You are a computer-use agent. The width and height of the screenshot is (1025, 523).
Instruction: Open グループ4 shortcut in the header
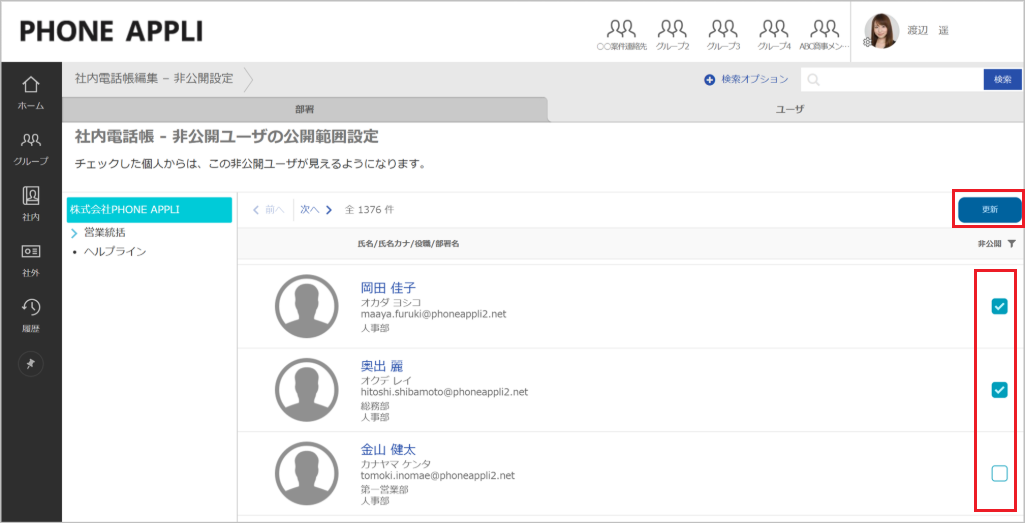point(773,34)
